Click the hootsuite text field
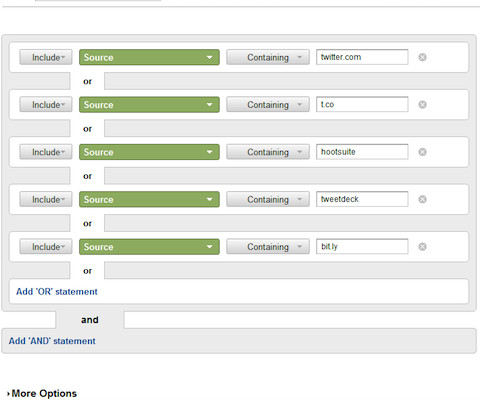 coord(362,152)
